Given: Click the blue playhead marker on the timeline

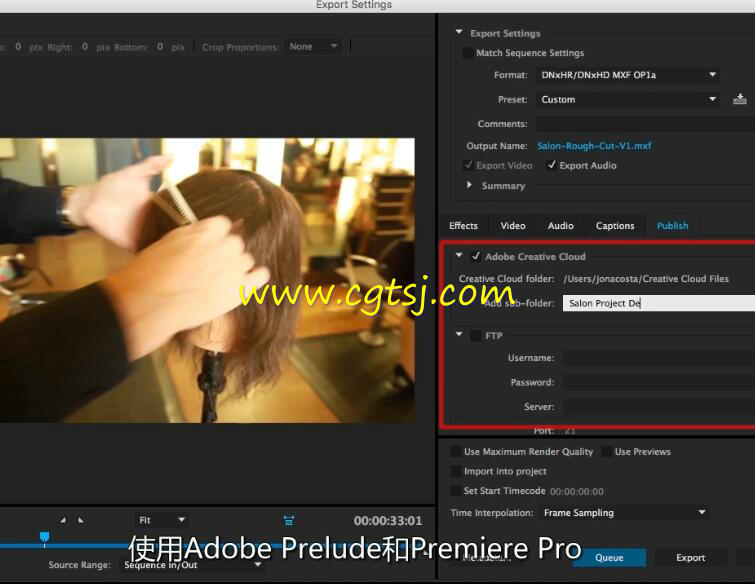Looking at the screenshot, I should pyautogui.click(x=44, y=538).
